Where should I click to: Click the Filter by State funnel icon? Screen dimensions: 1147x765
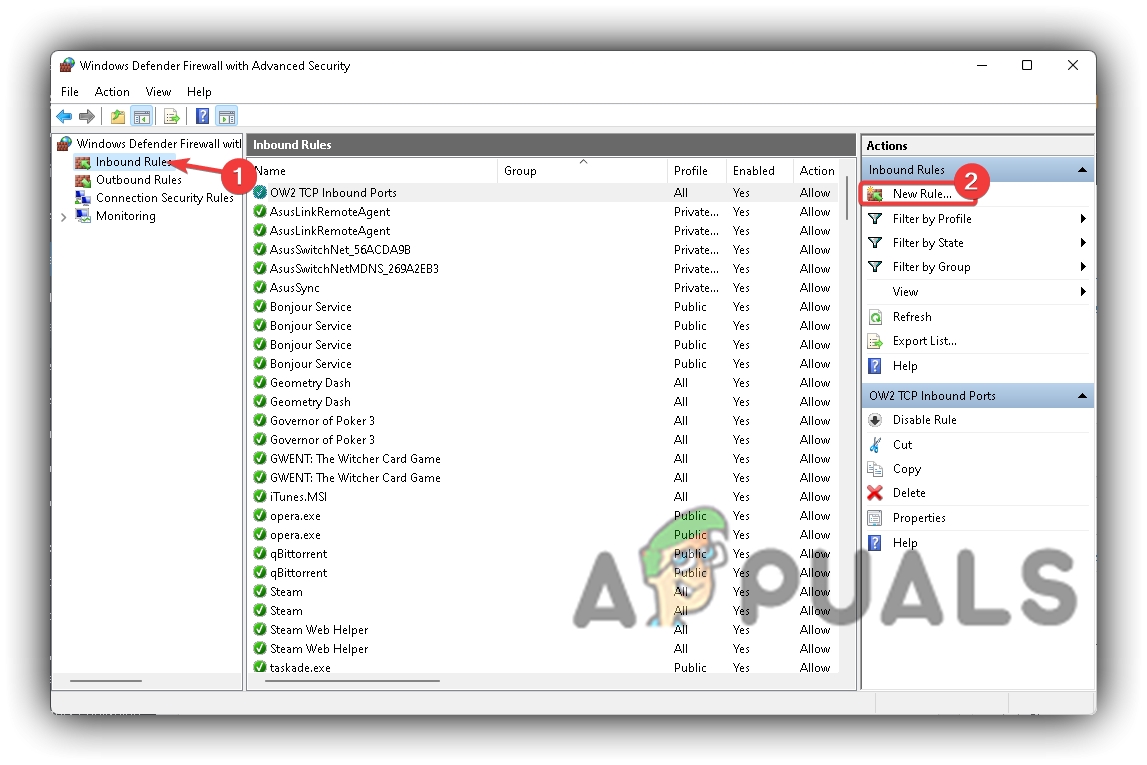point(875,243)
